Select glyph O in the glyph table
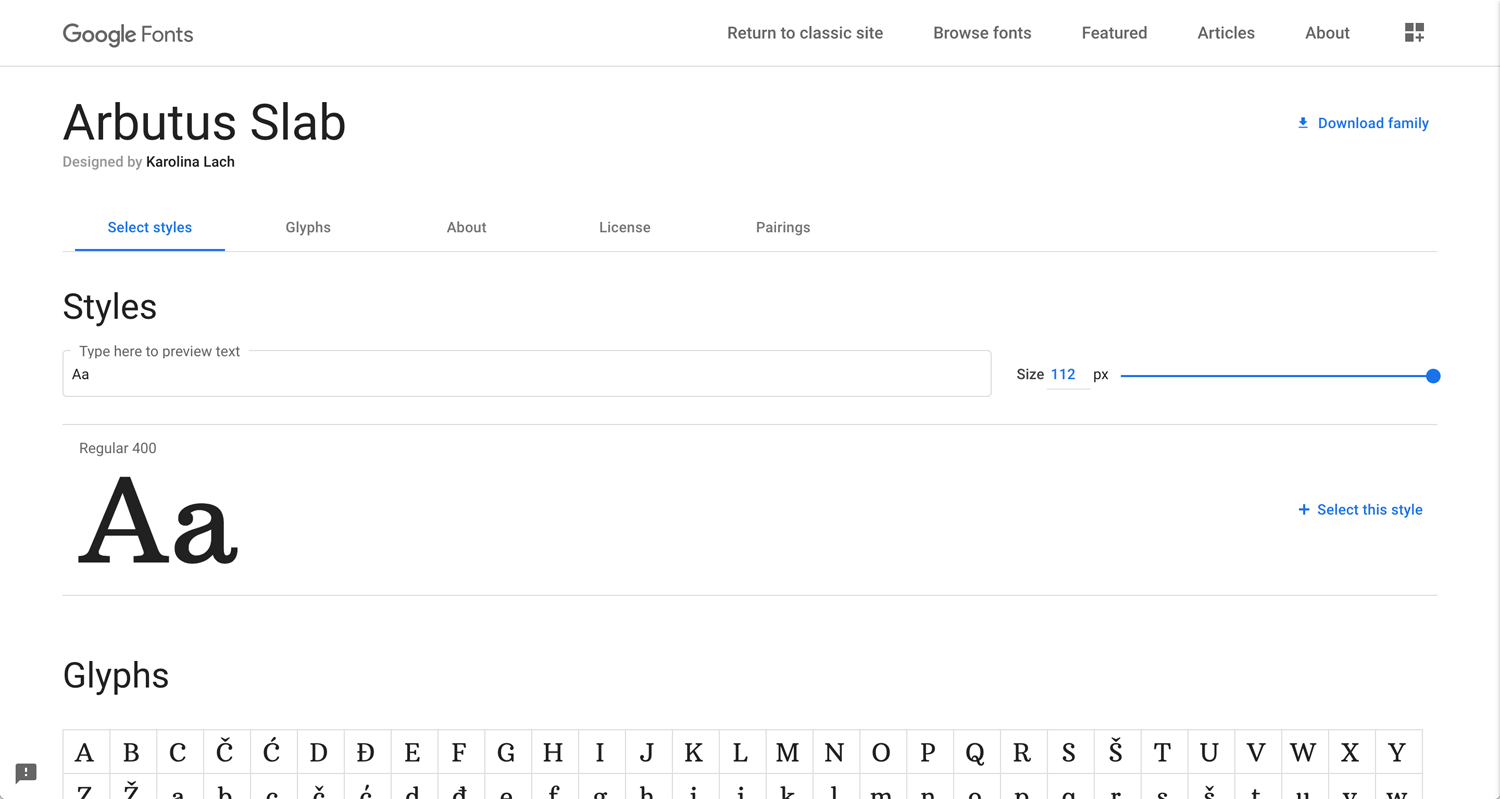Image resolution: width=1500 pixels, height=799 pixels. pyautogui.click(x=883, y=752)
